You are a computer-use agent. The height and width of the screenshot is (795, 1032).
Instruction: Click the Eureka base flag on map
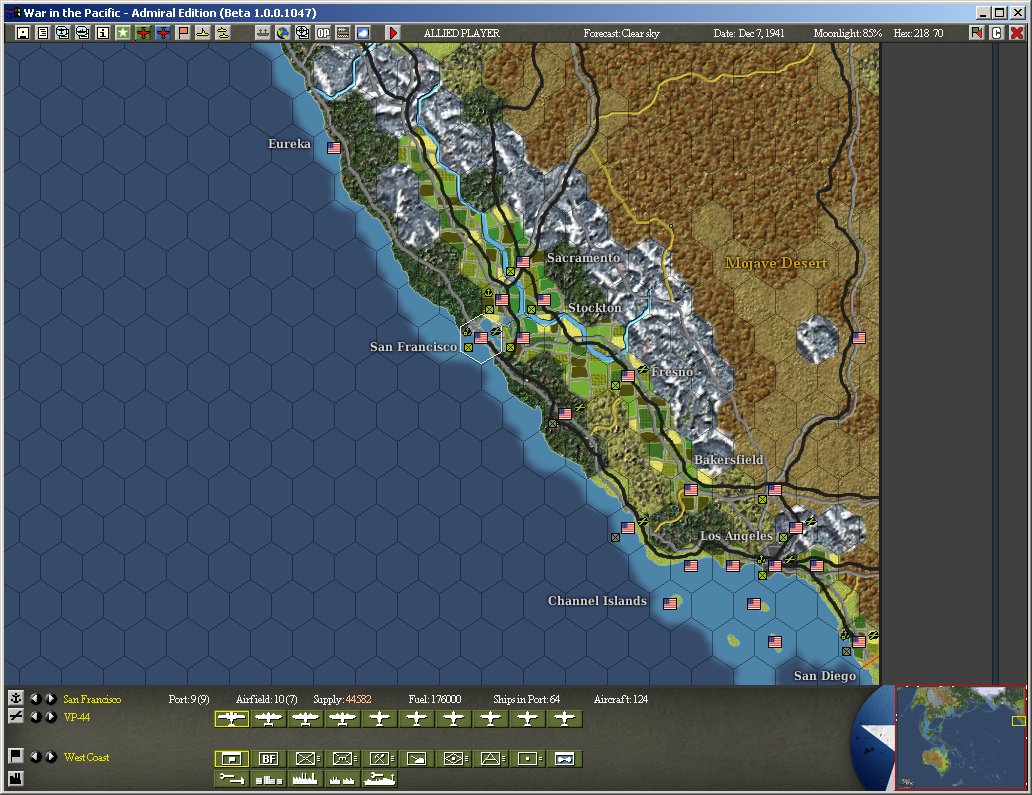point(334,148)
